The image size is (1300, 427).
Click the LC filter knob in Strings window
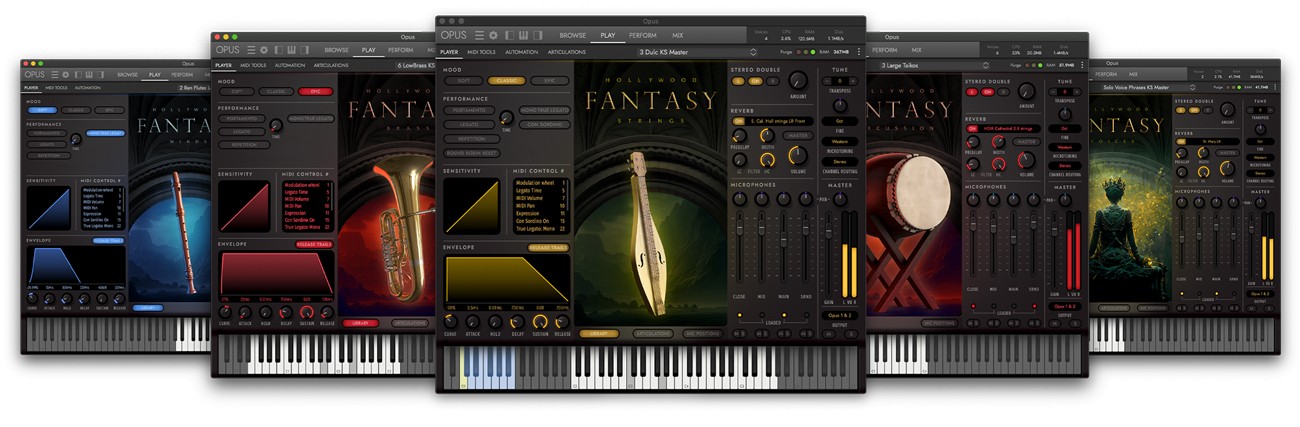tap(739, 160)
